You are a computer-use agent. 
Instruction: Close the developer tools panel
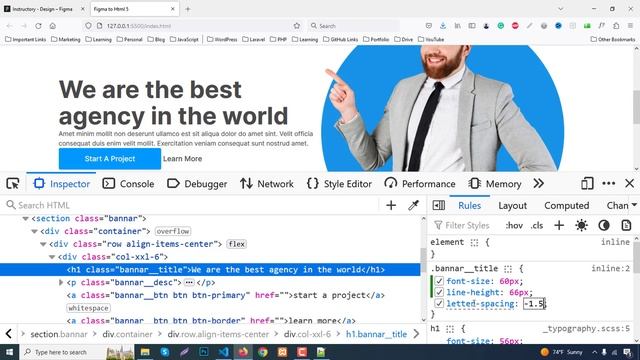click(629, 184)
